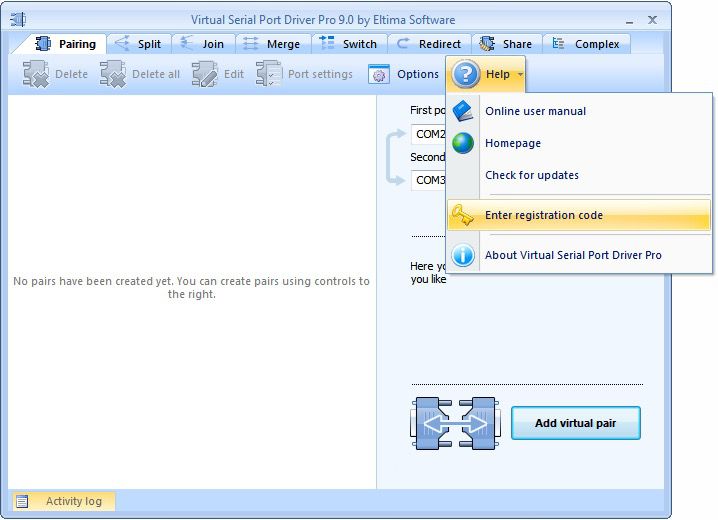Click the Complex tab tree icon
Viewport: 718px width, 520px height.
click(x=558, y=43)
